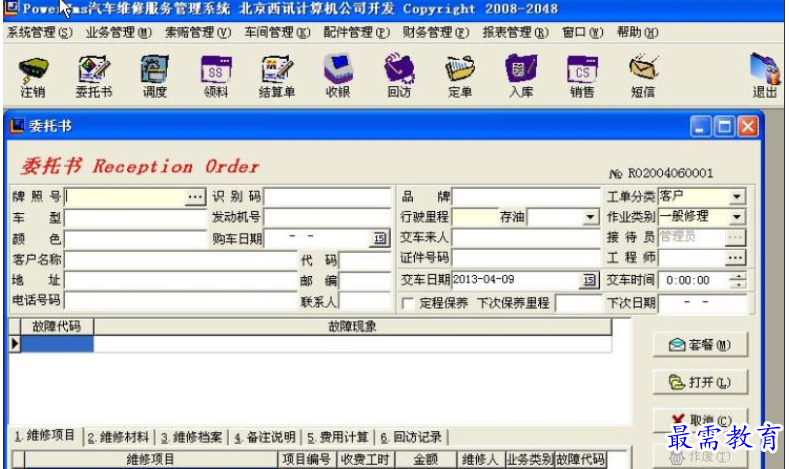Open the 车间管理(K) menu
The height and width of the screenshot is (469, 789).
click(x=278, y=33)
